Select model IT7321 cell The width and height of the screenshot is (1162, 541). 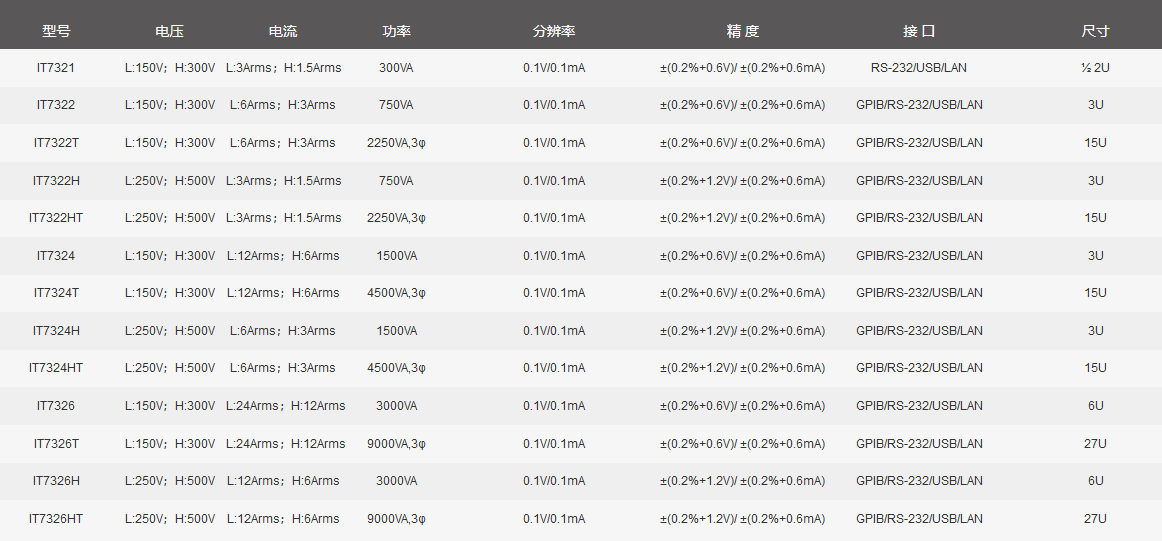pyautogui.click(x=56, y=68)
